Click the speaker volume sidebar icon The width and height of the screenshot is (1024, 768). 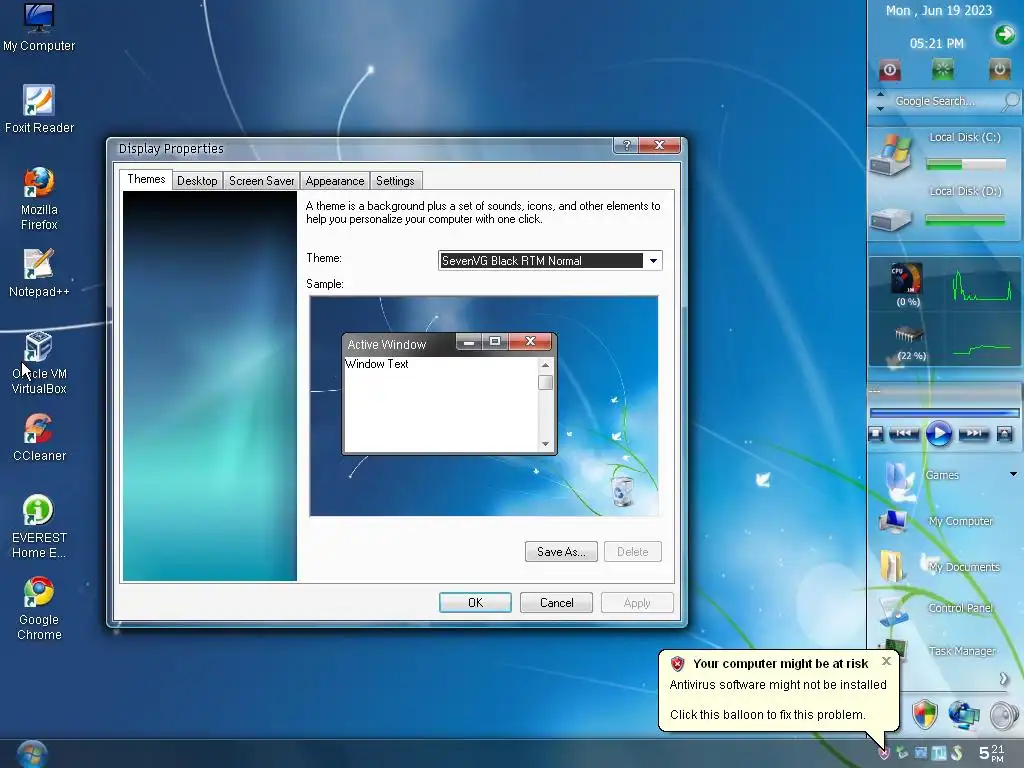1004,715
